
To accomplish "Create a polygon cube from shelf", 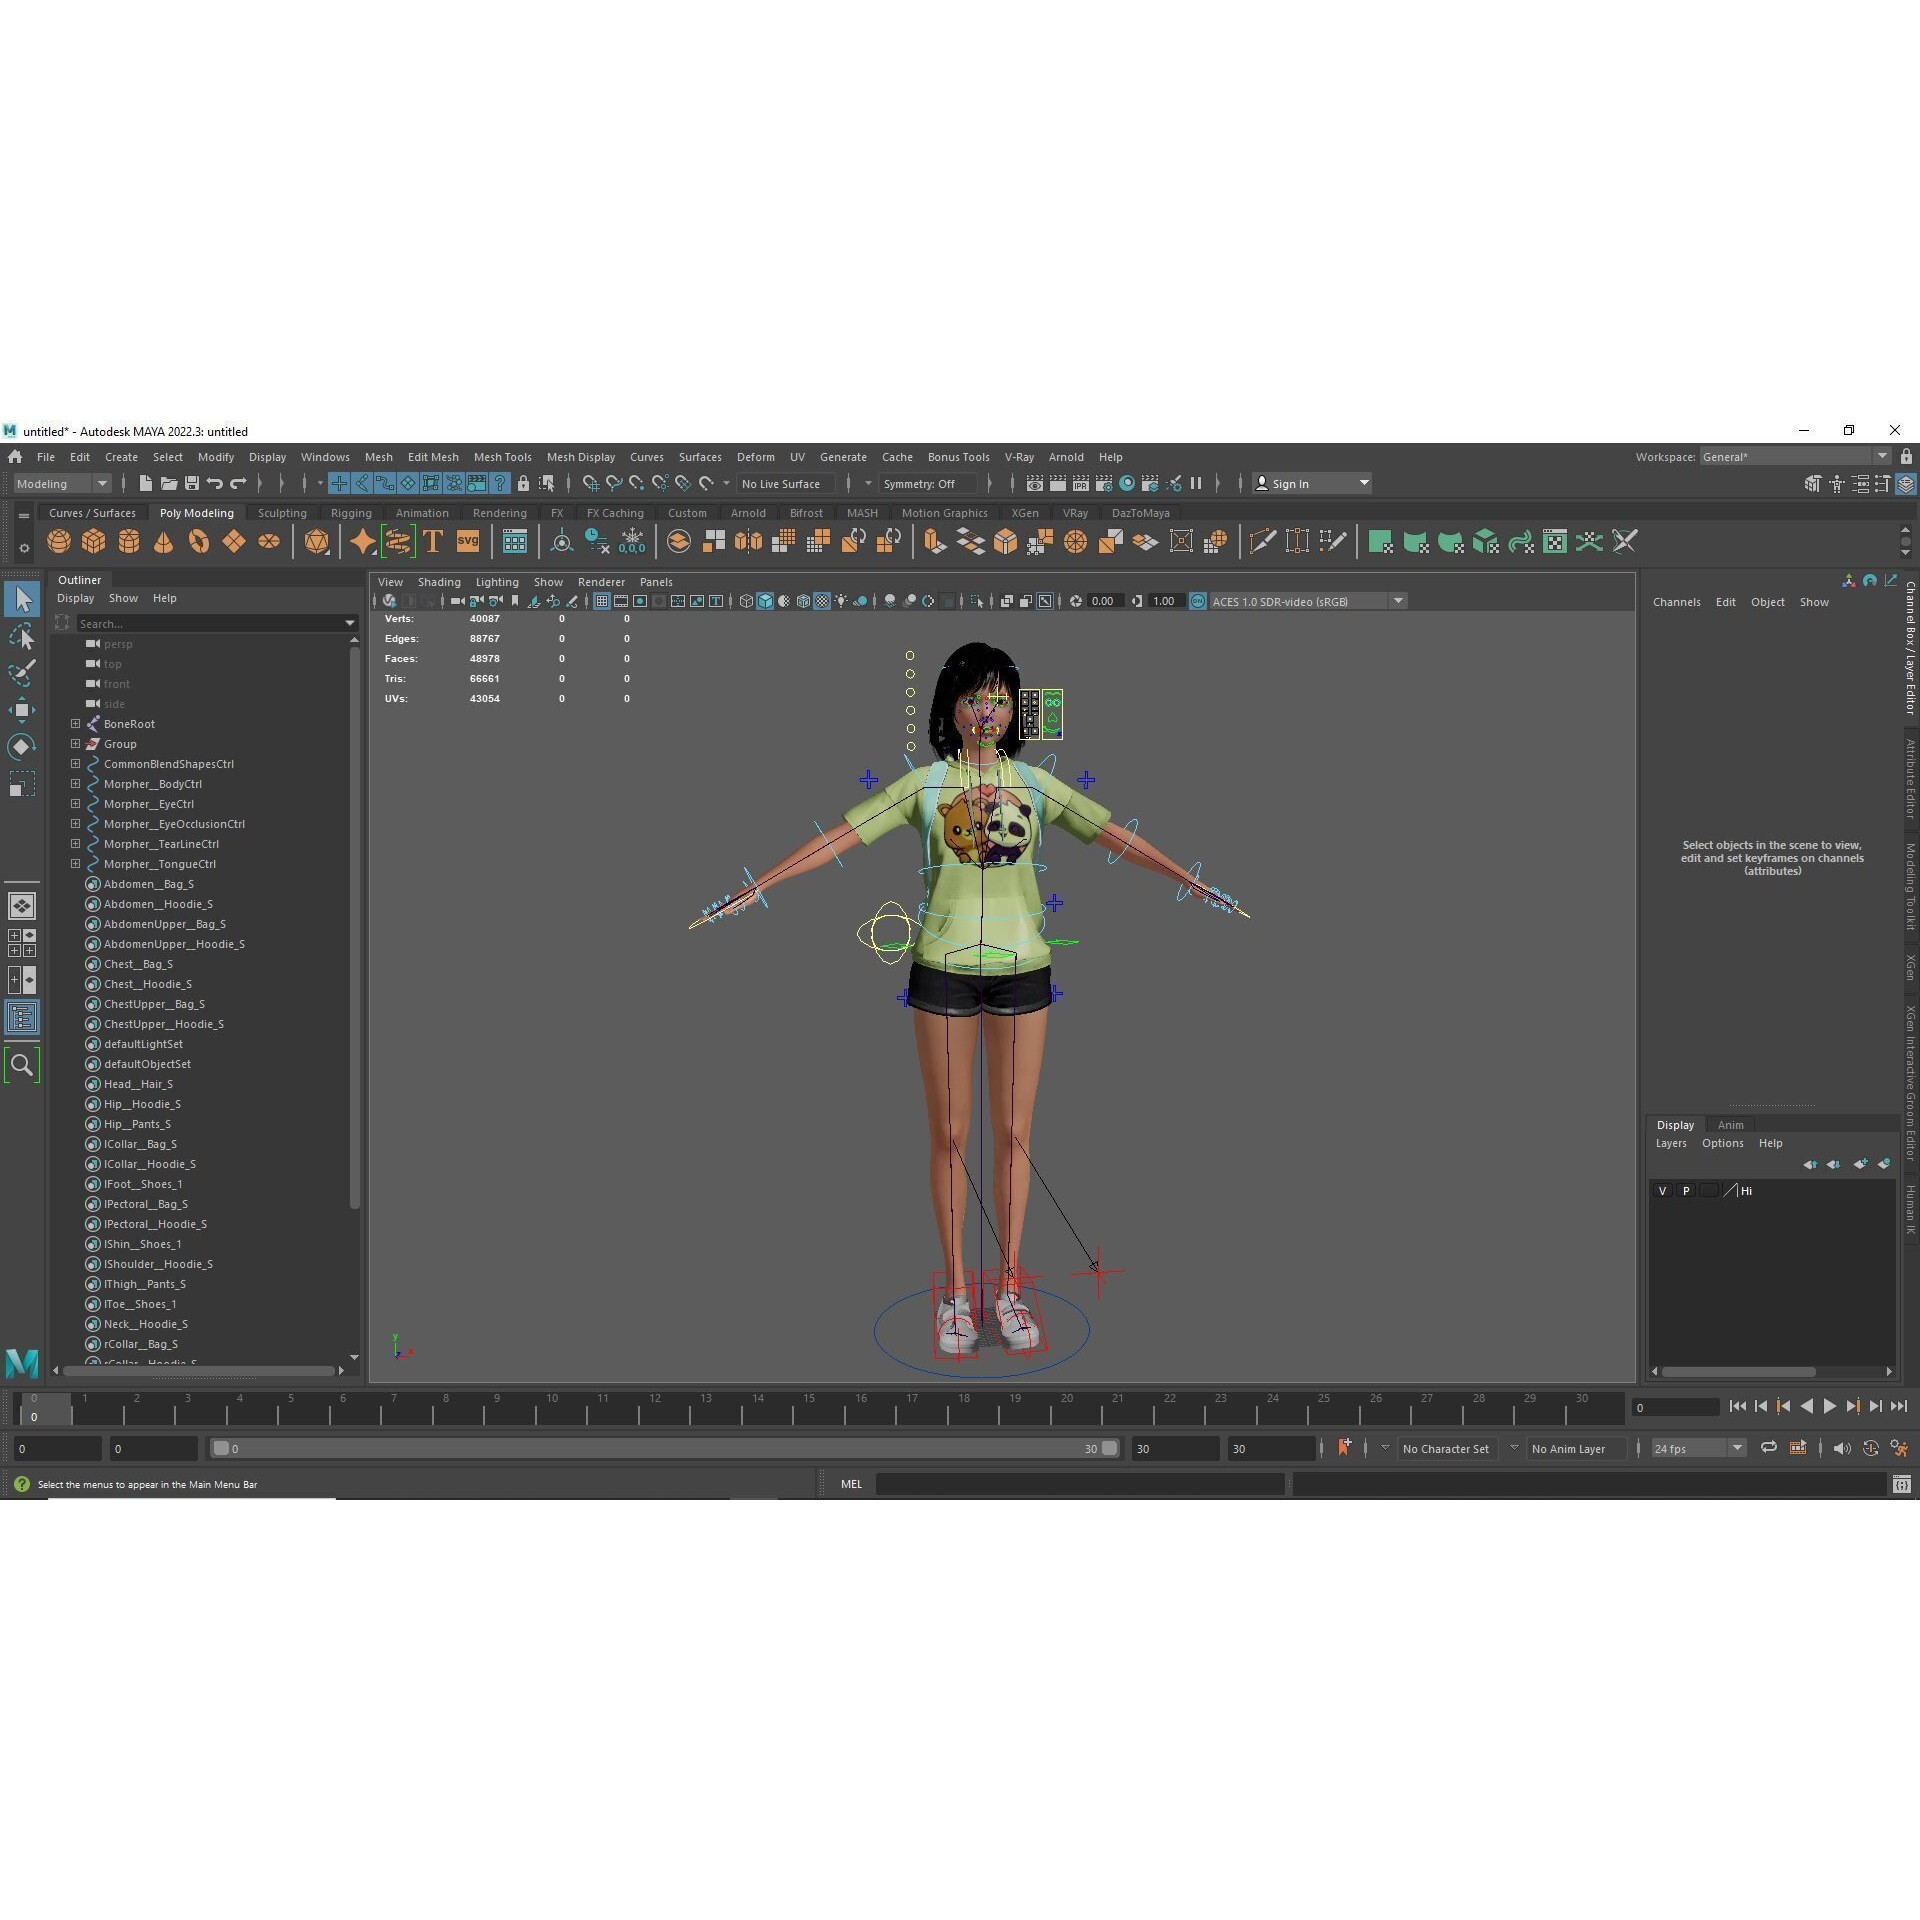I will click(94, 542).
